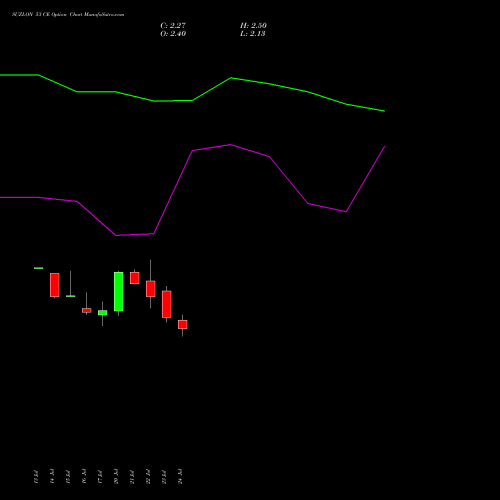The width and height of the screenshot is (500, 500).
Task: Click the 14 Jul date axis label
Action: 52,476
